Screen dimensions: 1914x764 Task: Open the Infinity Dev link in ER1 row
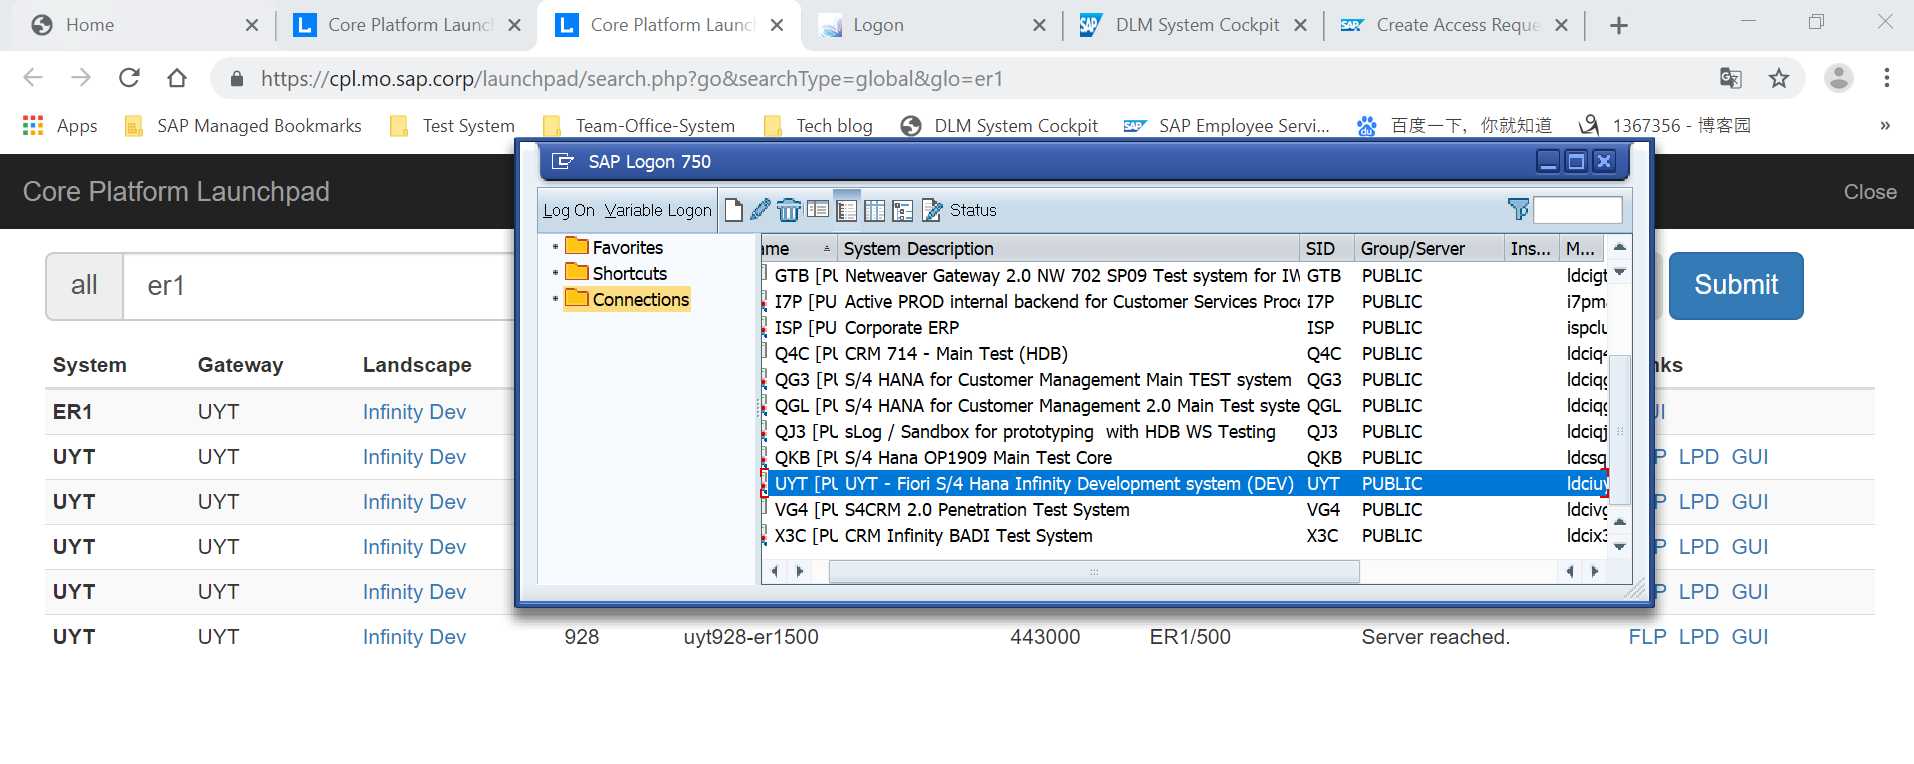414,412
